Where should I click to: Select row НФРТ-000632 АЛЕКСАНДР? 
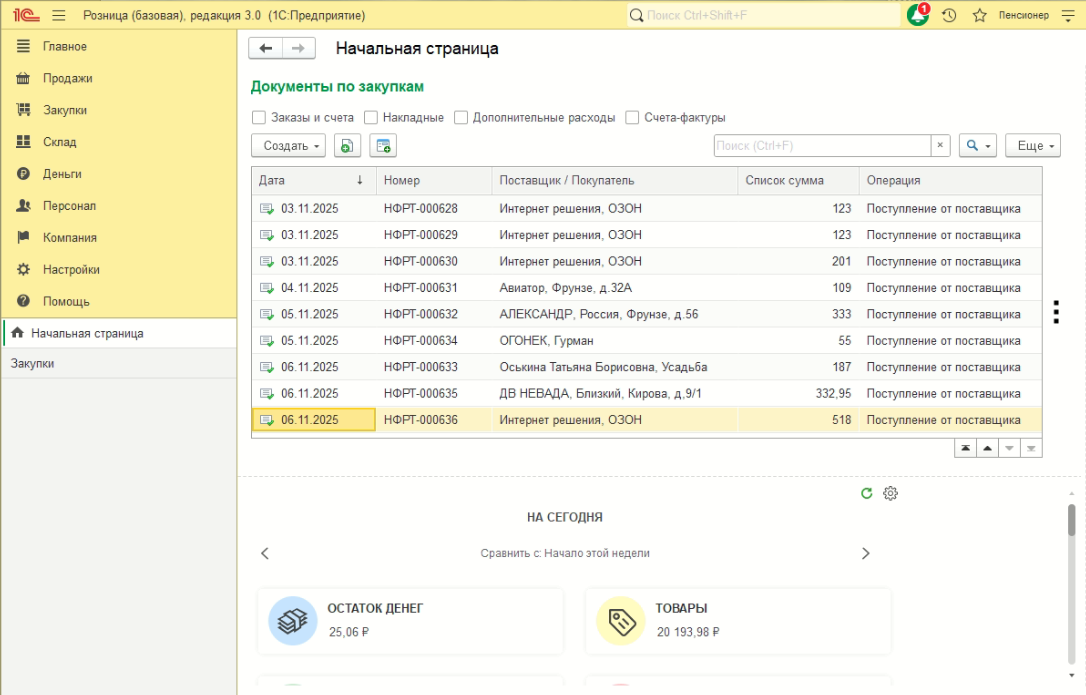(647, 314)
